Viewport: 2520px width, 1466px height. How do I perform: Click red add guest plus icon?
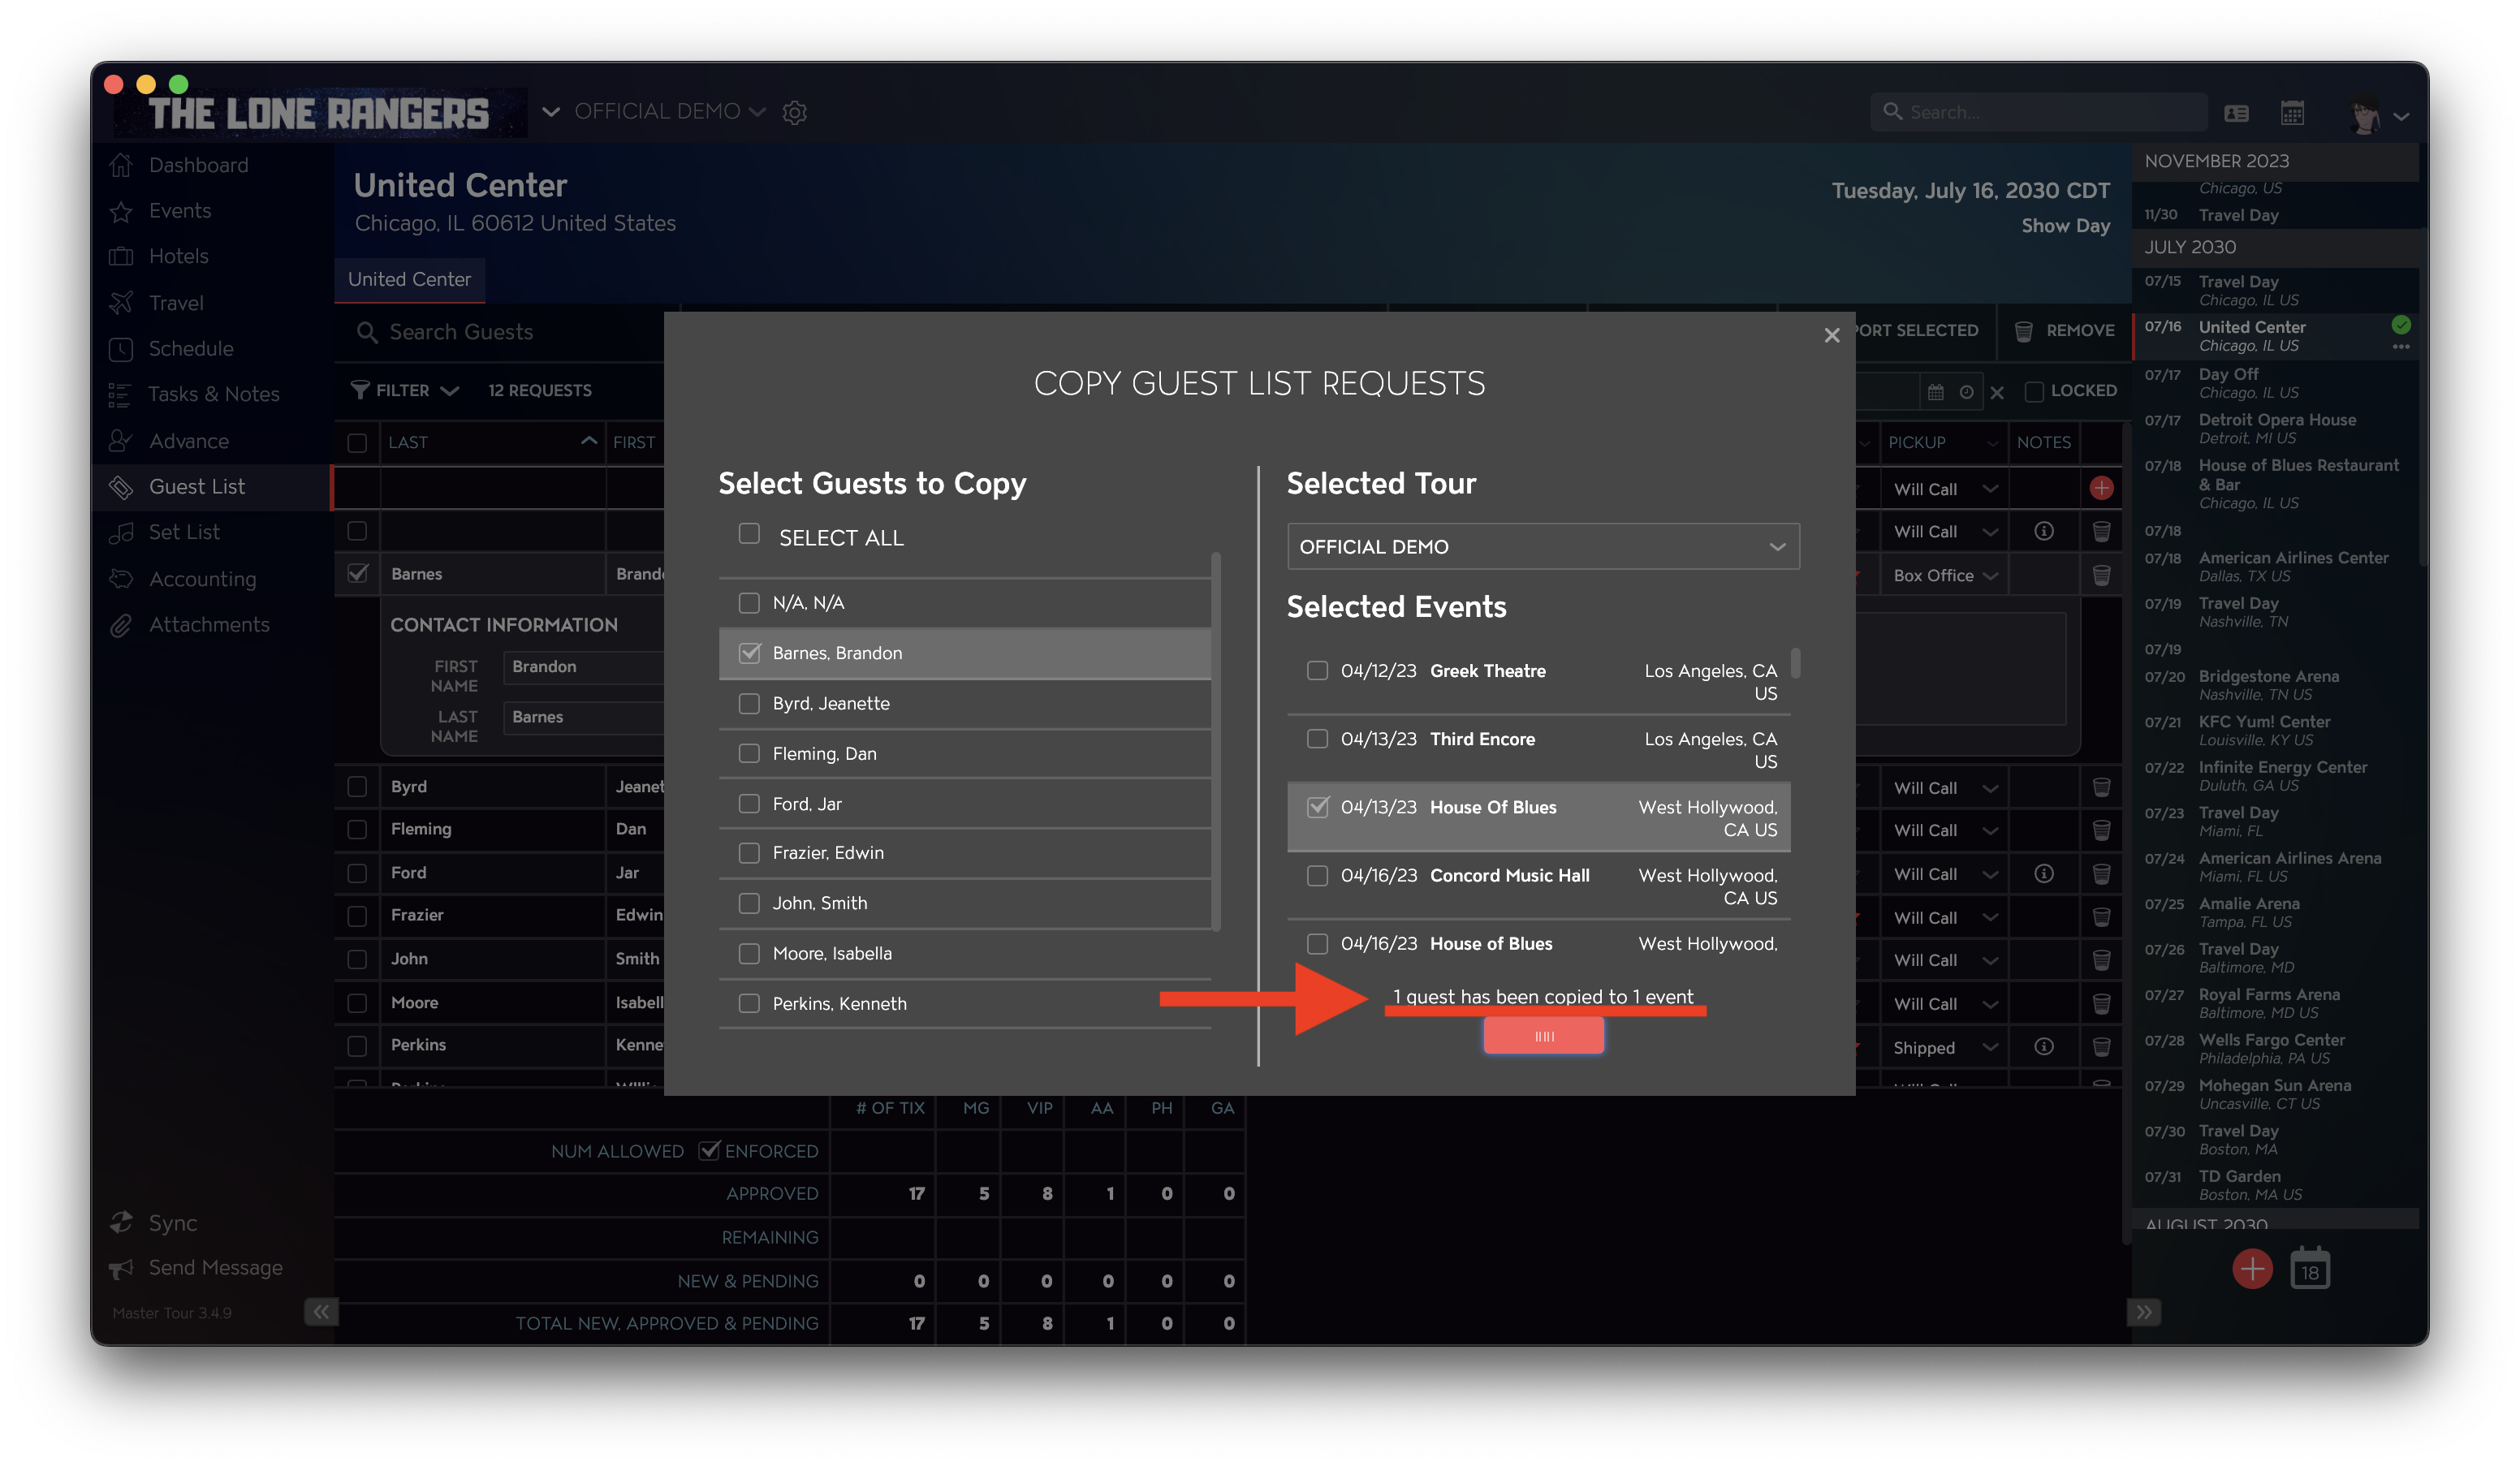2101,488
